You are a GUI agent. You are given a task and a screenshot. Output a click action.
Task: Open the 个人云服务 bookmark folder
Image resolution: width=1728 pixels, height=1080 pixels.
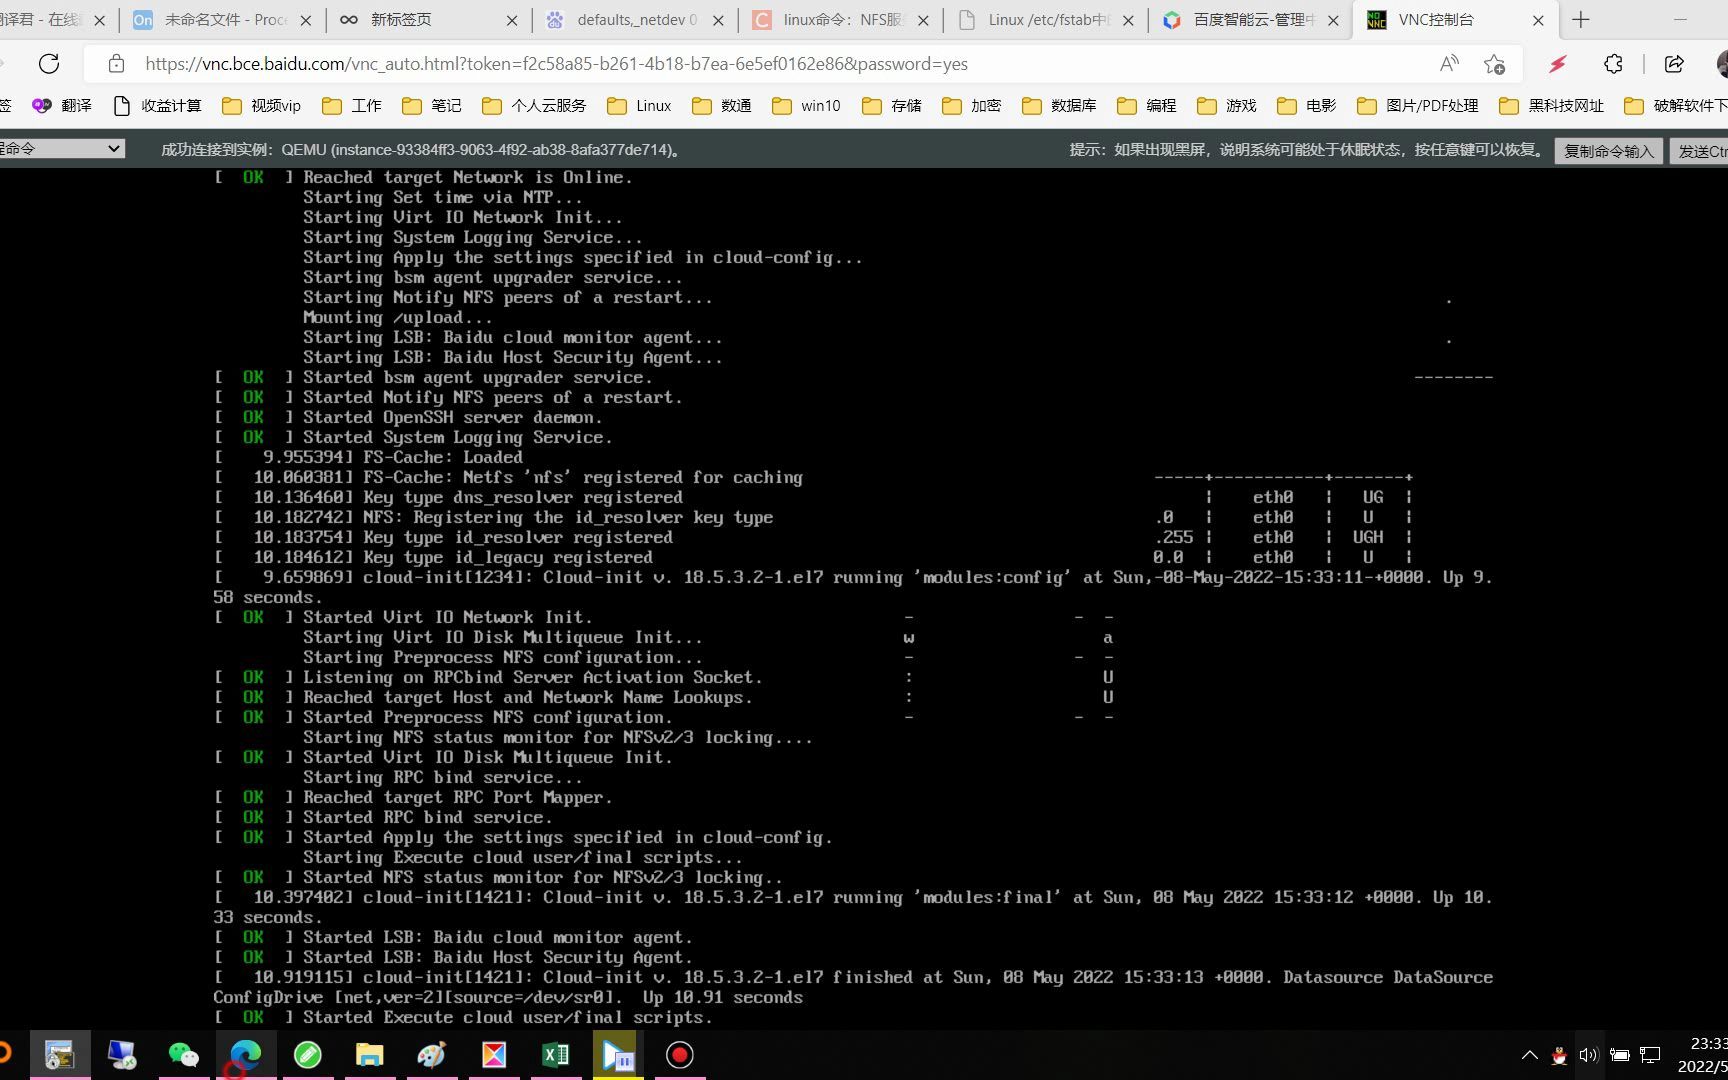tap(534, 106)
